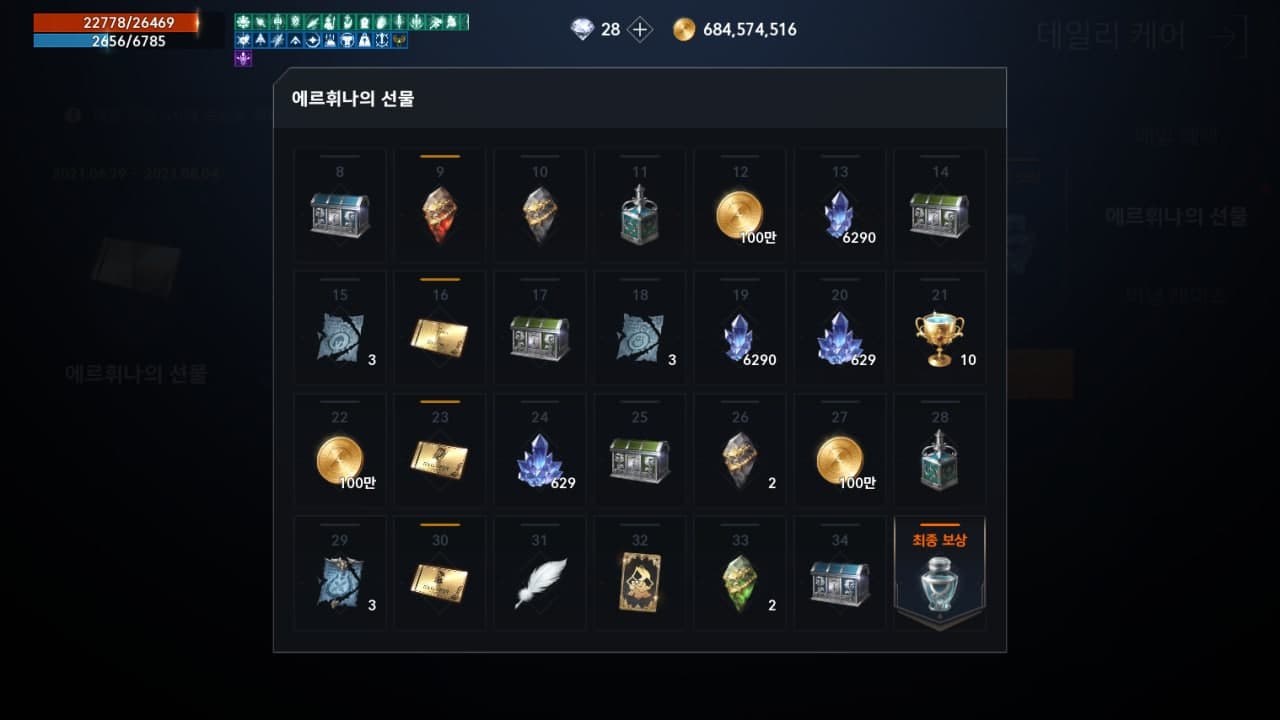The height and width of the screenshot is (720, 1280).
Task: Click the day 29 torn map fragment
Action: [x=340, y=574]
